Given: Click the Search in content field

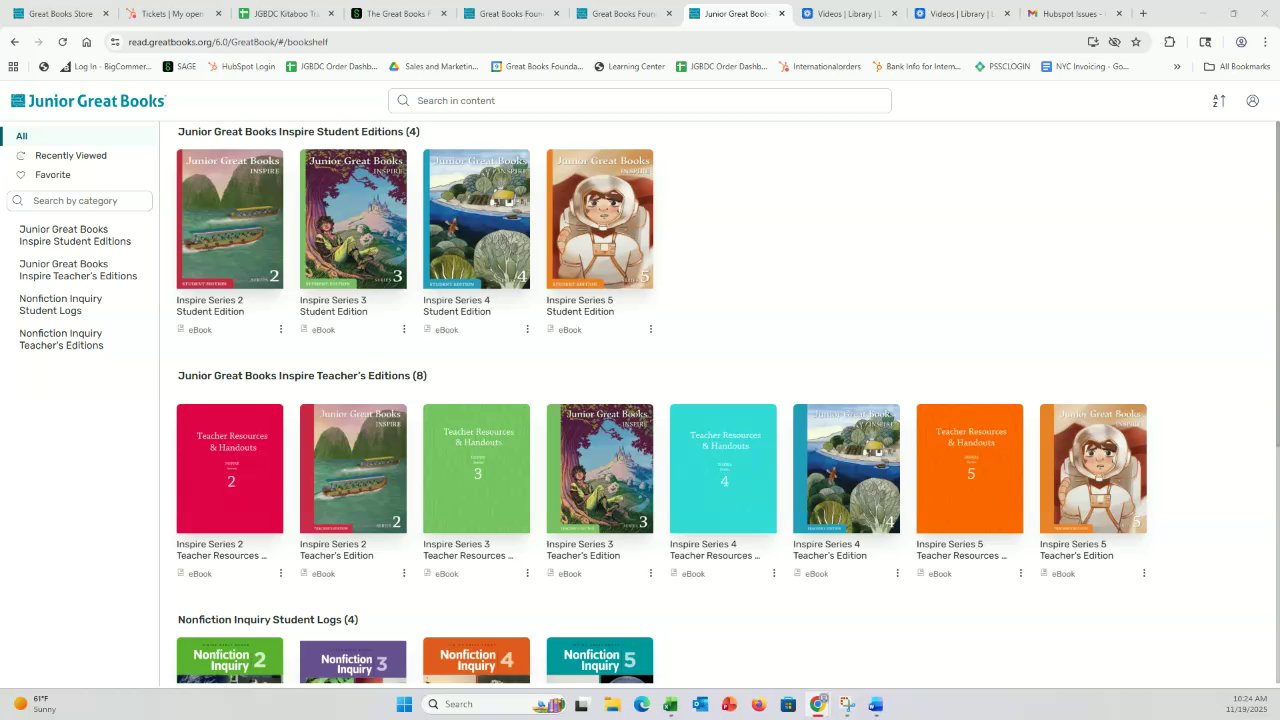Looking at the screenshot, I should point(640,101).
